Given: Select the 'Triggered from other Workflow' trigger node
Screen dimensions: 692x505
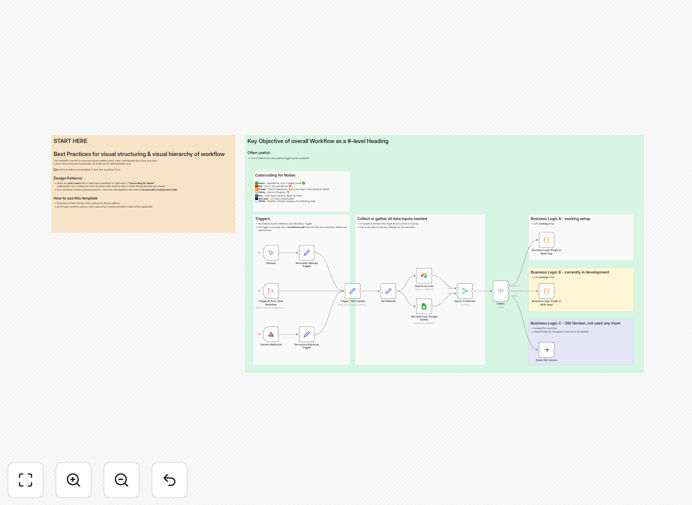Looking at the screenshot, I should (x=271, y=291).
